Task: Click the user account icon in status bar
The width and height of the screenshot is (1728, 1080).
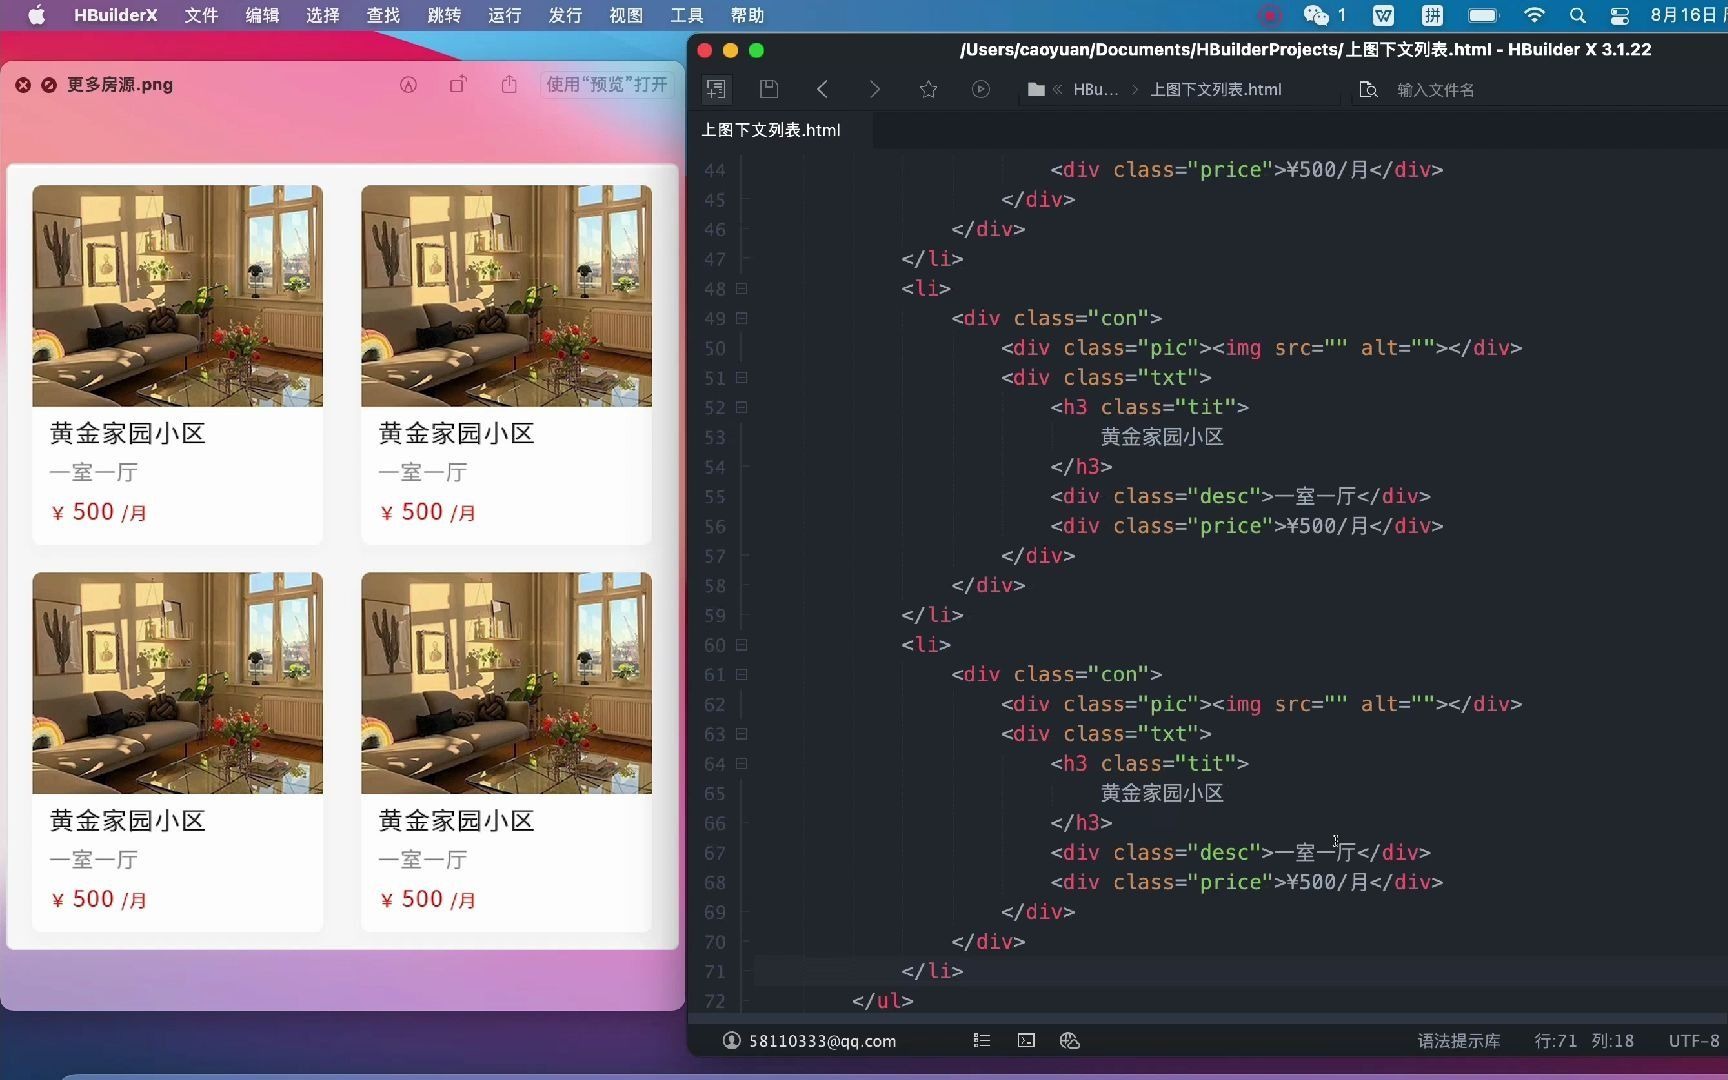Action: pos(731,1041)
